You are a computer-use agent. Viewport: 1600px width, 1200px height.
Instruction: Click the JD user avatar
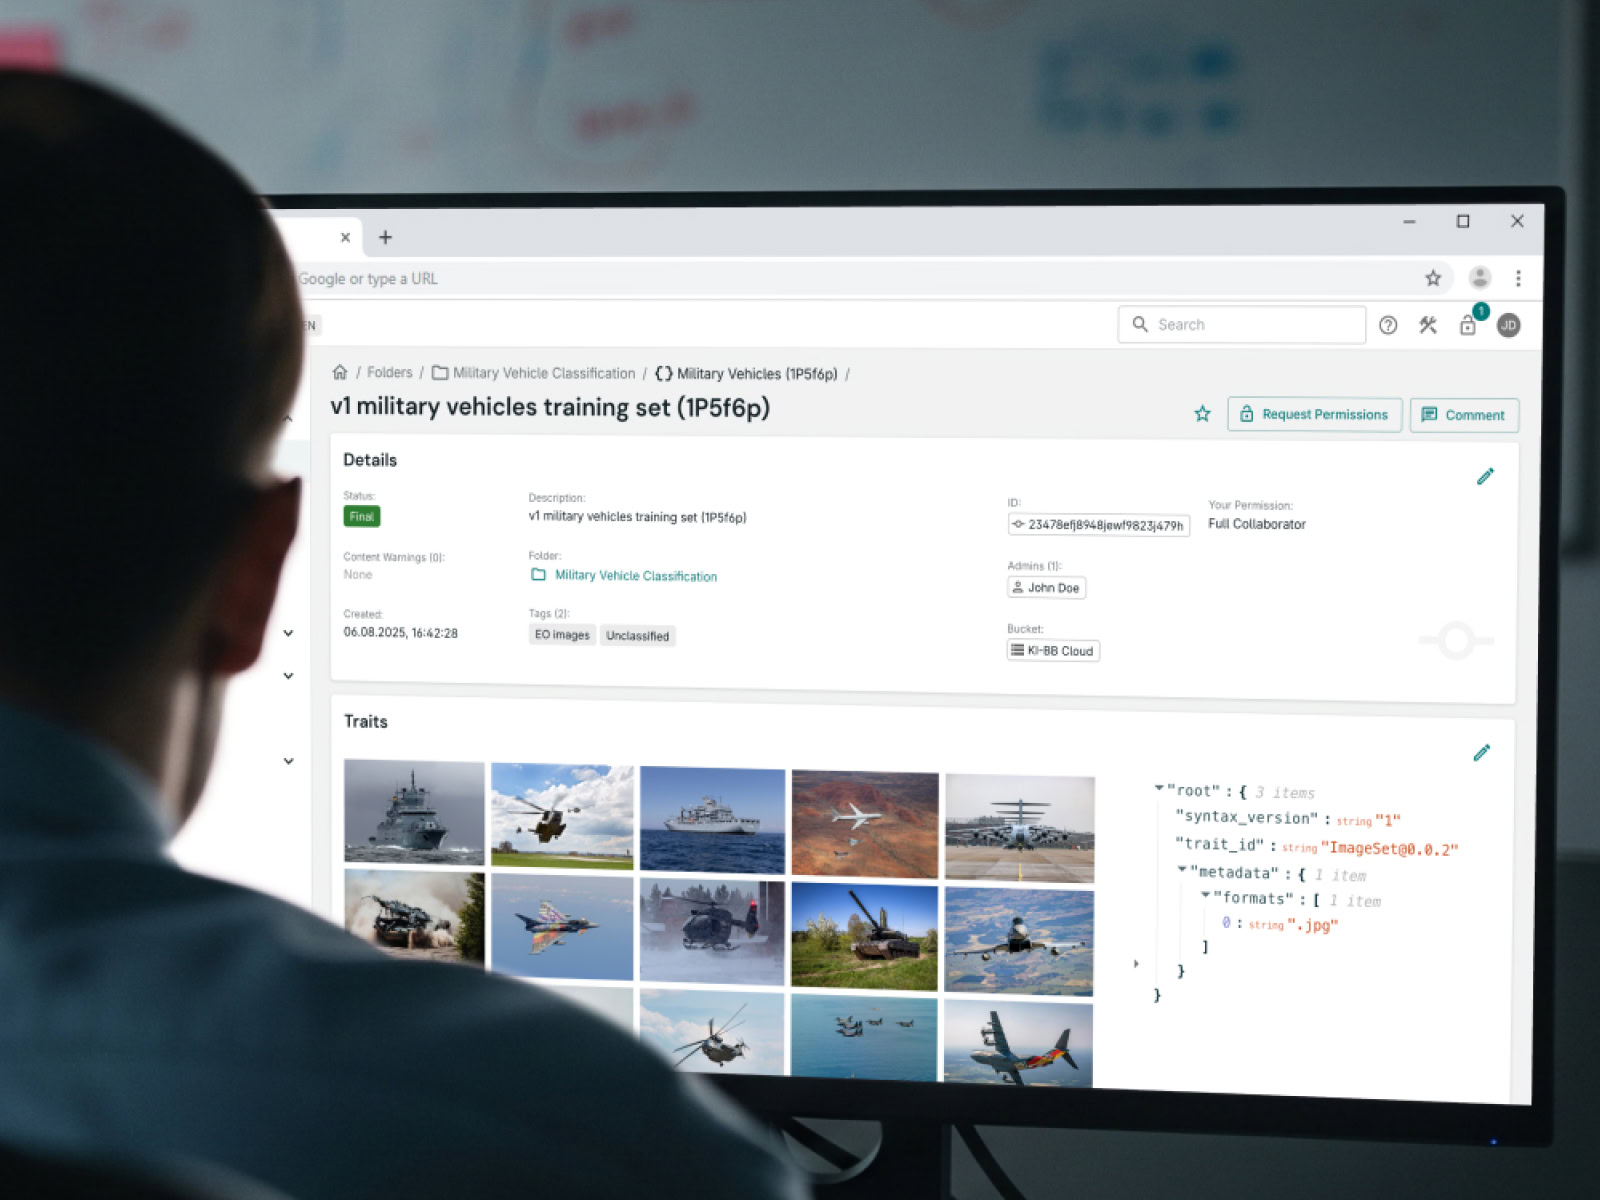click(x=1509, y=325)
